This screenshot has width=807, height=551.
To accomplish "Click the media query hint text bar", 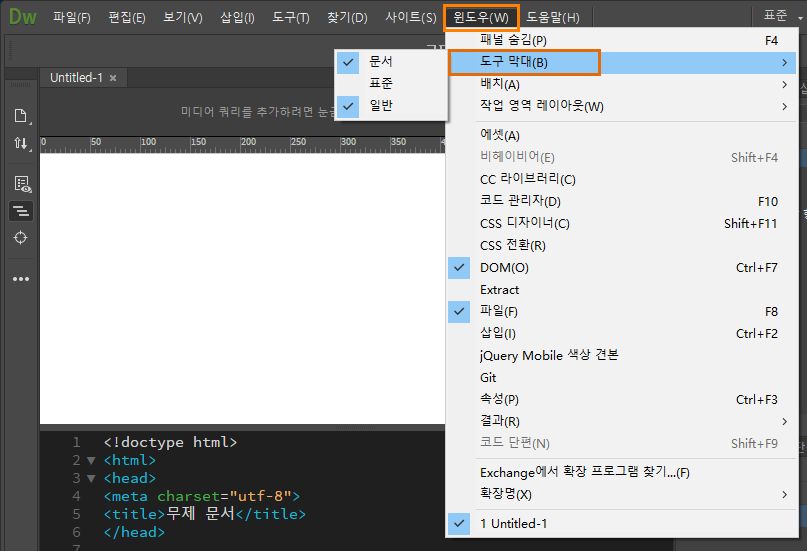I will (257, 112).
